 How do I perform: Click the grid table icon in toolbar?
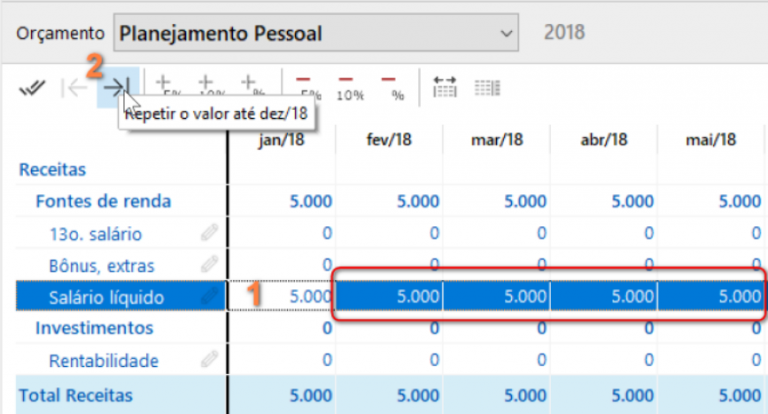pyautogui.click(x=487, y=88)
